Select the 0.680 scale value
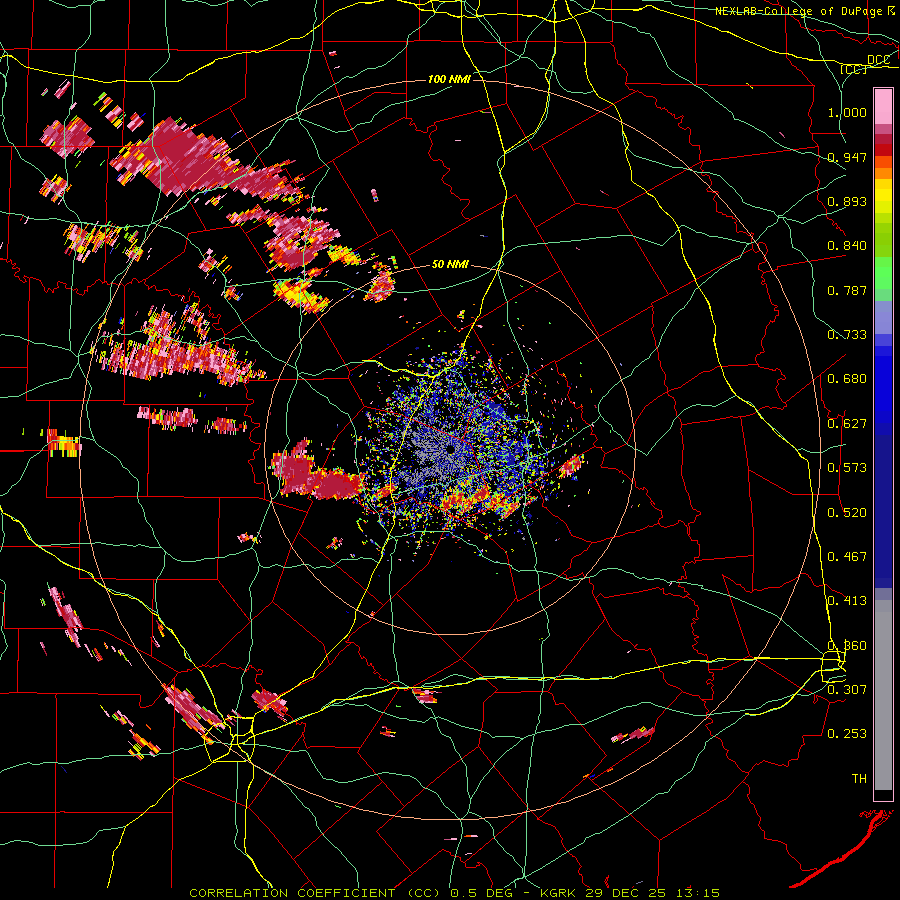900x900 pixels. click(847, 378)
